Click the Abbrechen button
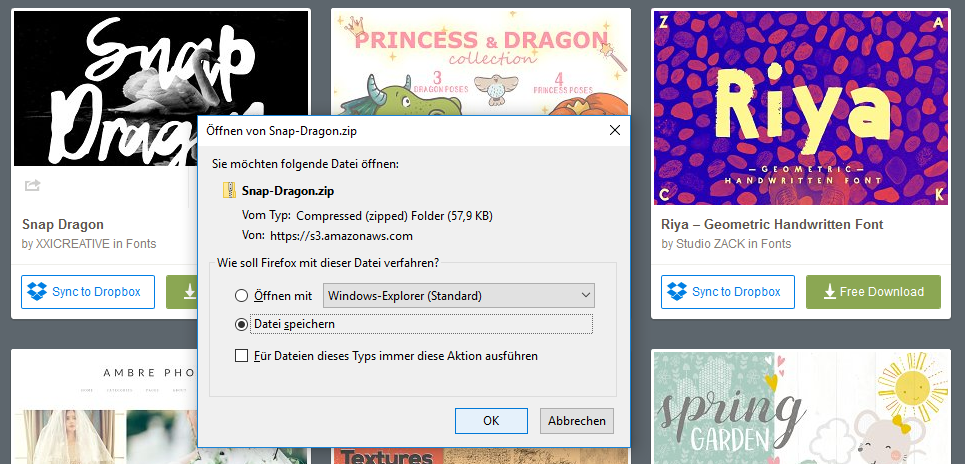The image size is (965, 464). [x=577, y=421]
